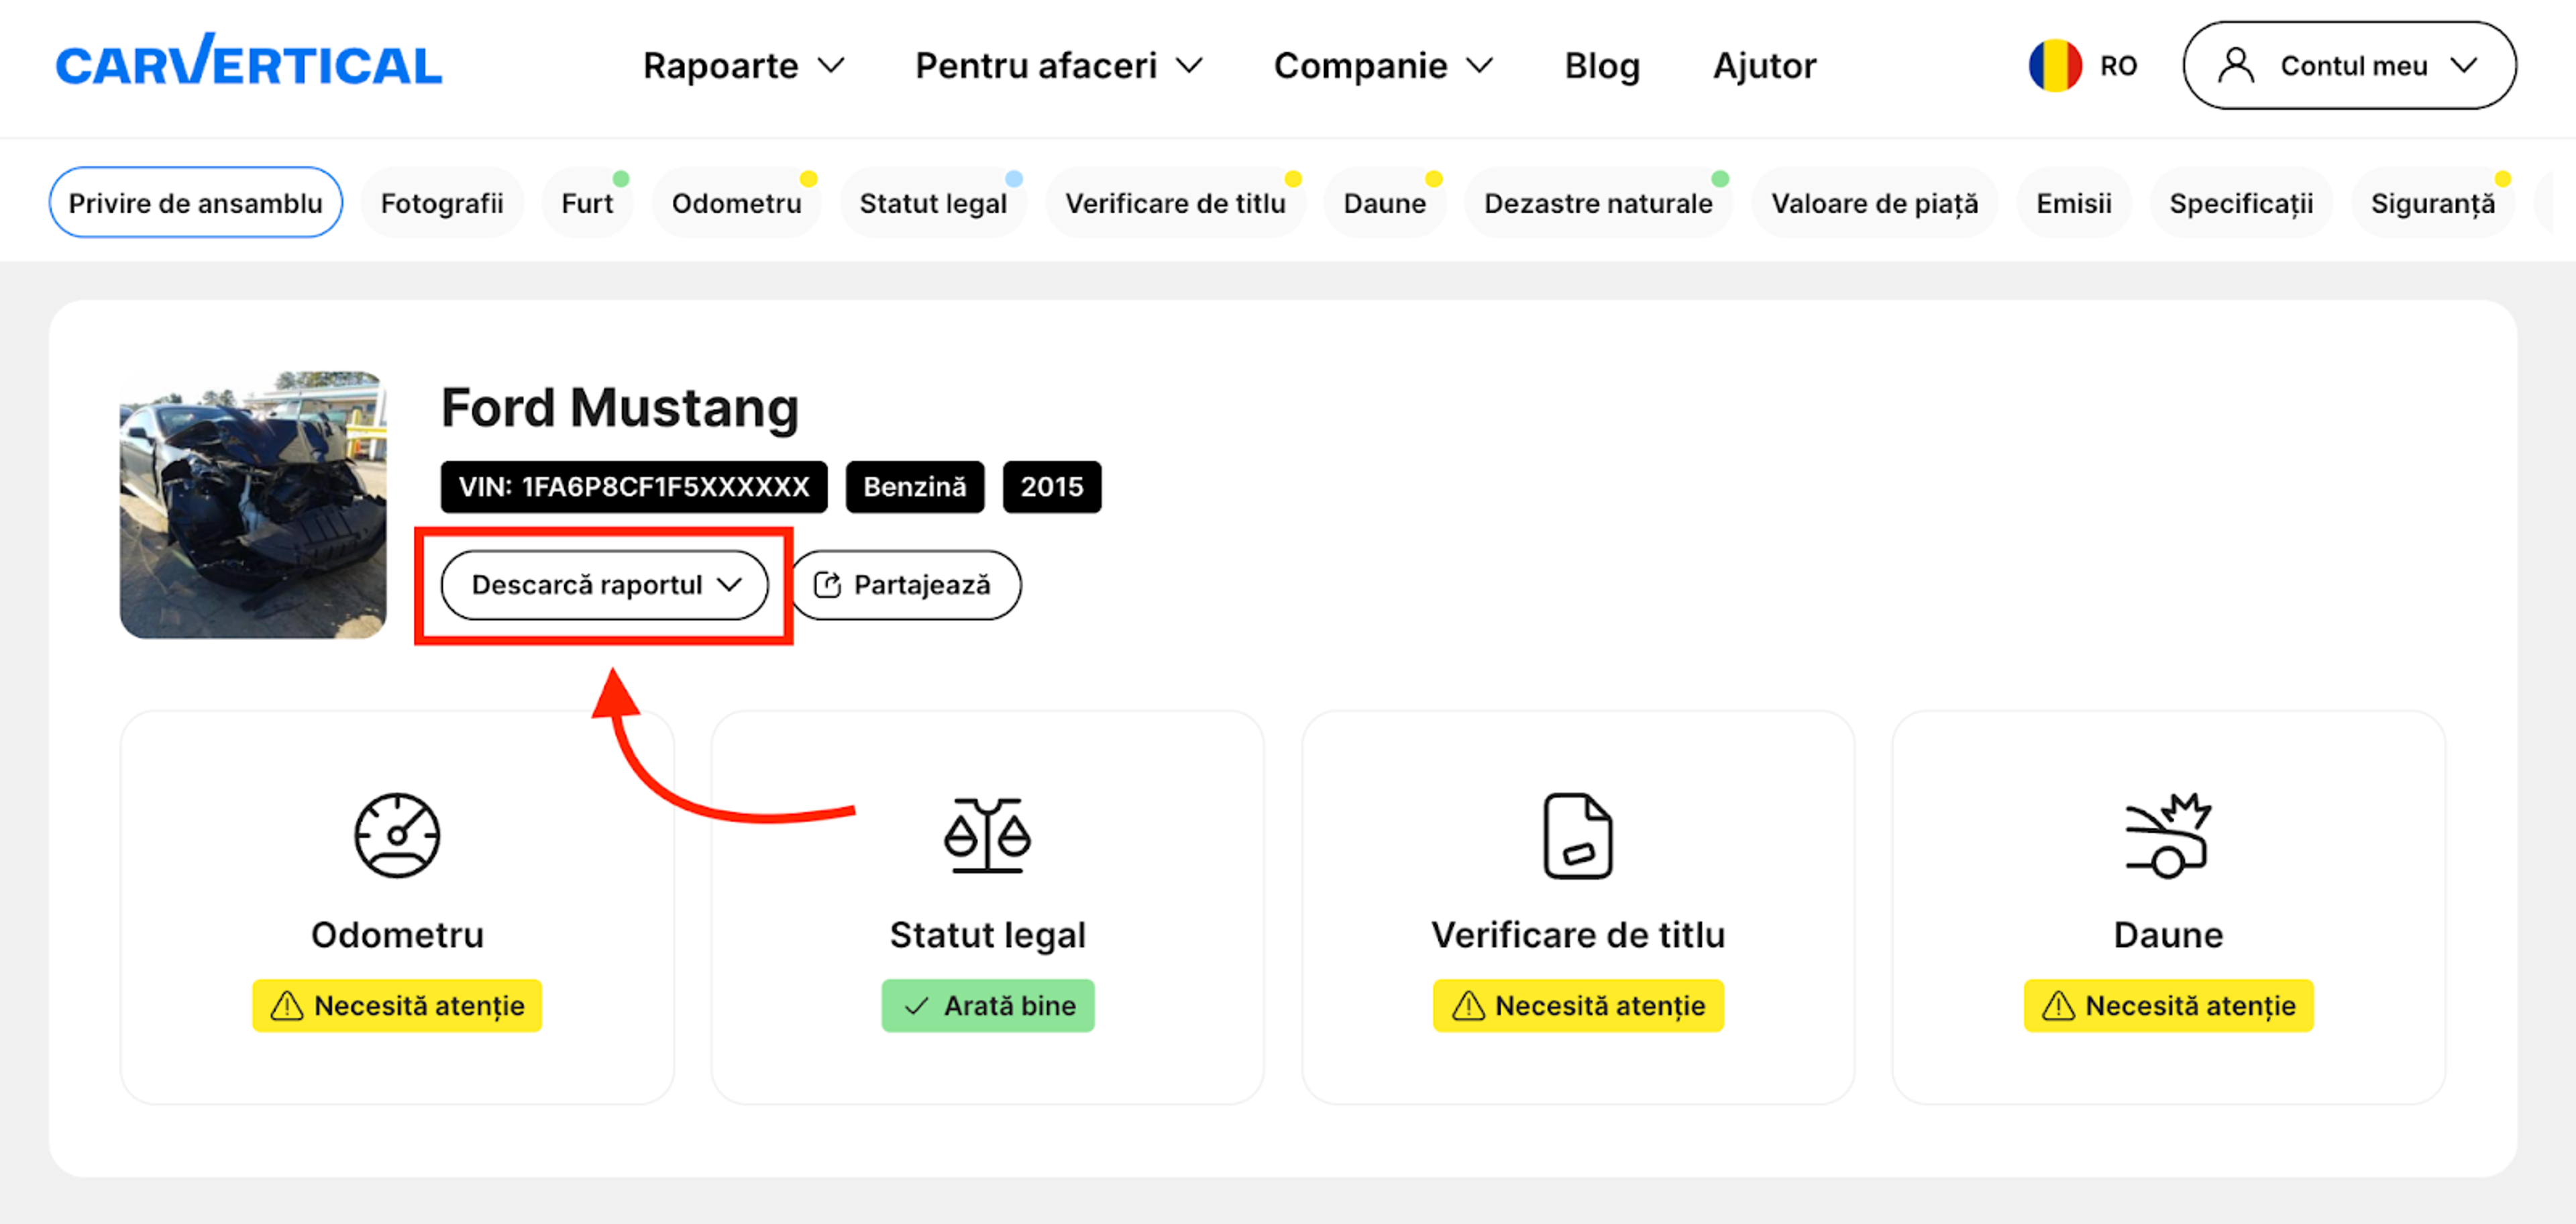The width and height of the screenshot is (2576, 1224).
Task: Click the user profile icon
Action: click(2235, 66)
